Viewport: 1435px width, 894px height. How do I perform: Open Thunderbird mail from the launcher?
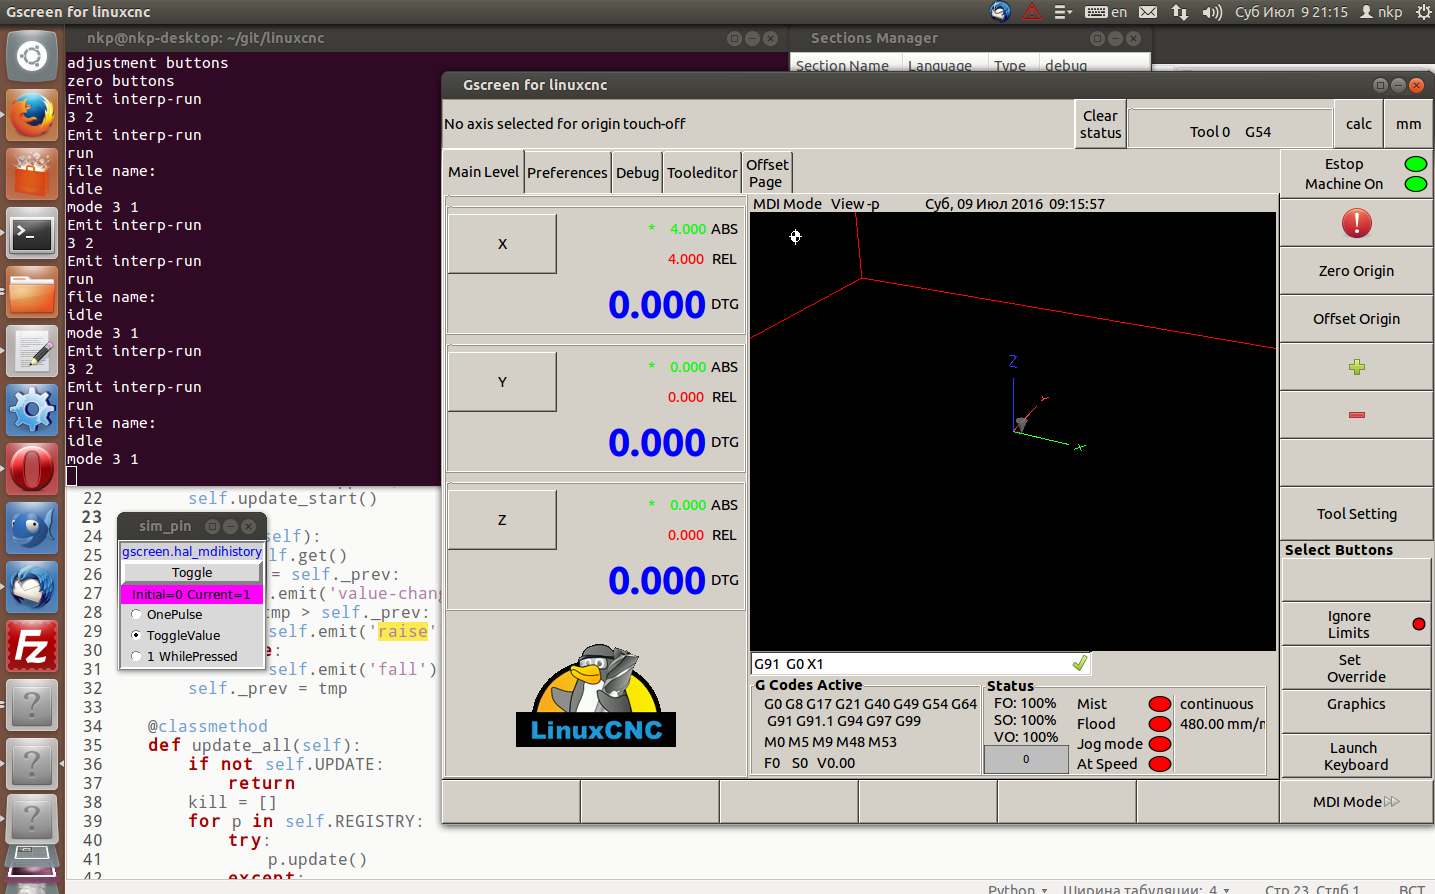pyautogui.click(x=32, y=586)
